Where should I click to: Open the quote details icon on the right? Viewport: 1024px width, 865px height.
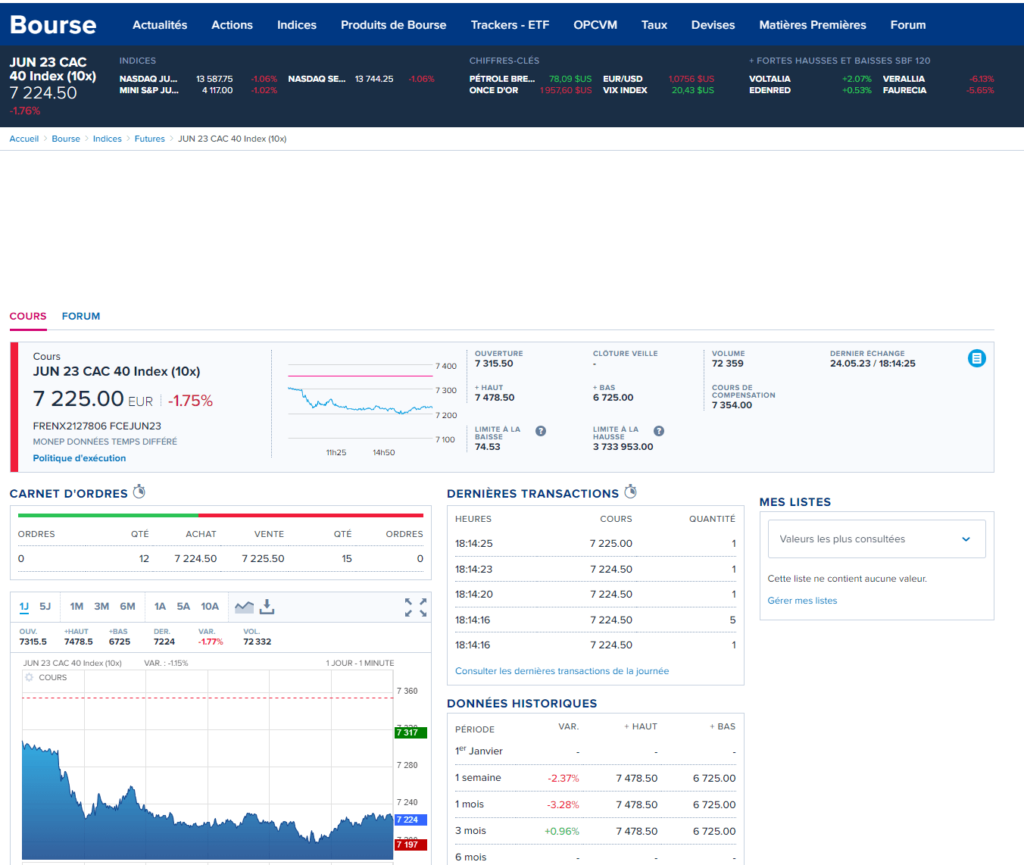pos(977,358)
